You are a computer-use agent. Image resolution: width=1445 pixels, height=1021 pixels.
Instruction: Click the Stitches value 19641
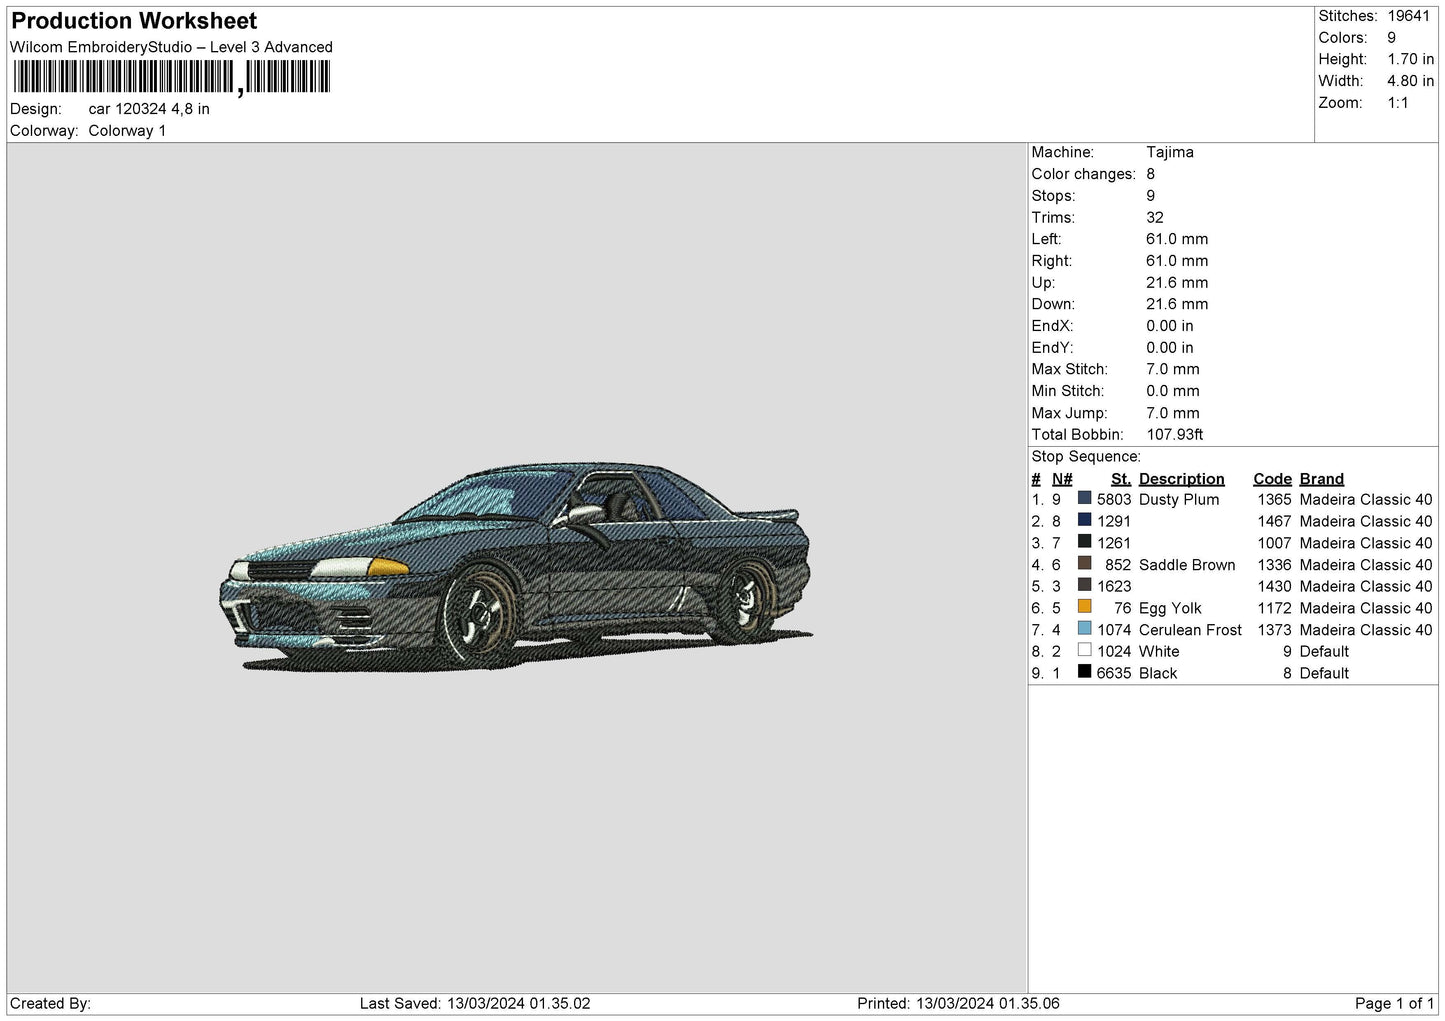tap(1408, 16)
